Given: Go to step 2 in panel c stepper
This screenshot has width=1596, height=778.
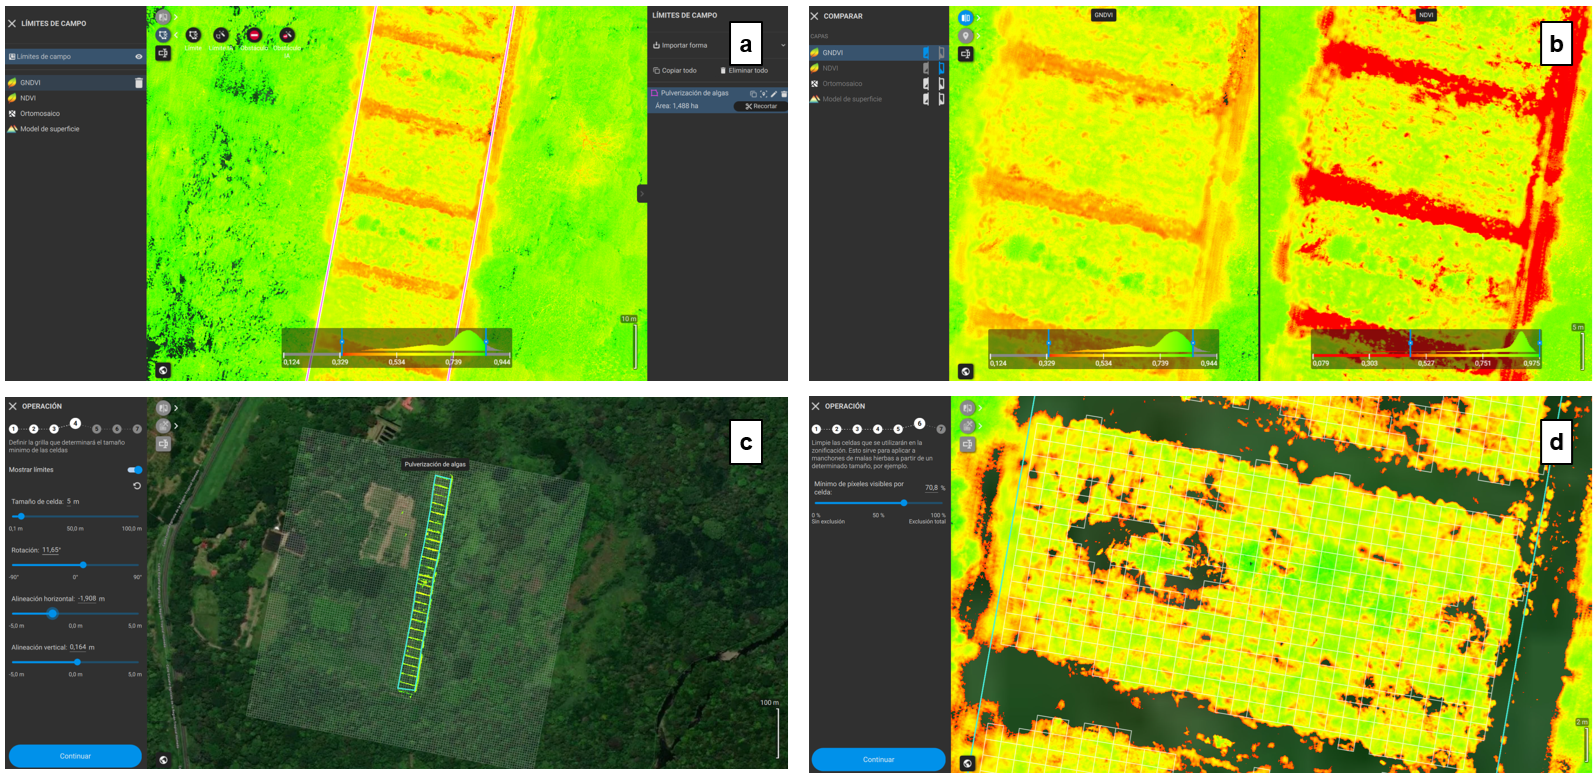Looking at the screenshot, I should [33, 429].
